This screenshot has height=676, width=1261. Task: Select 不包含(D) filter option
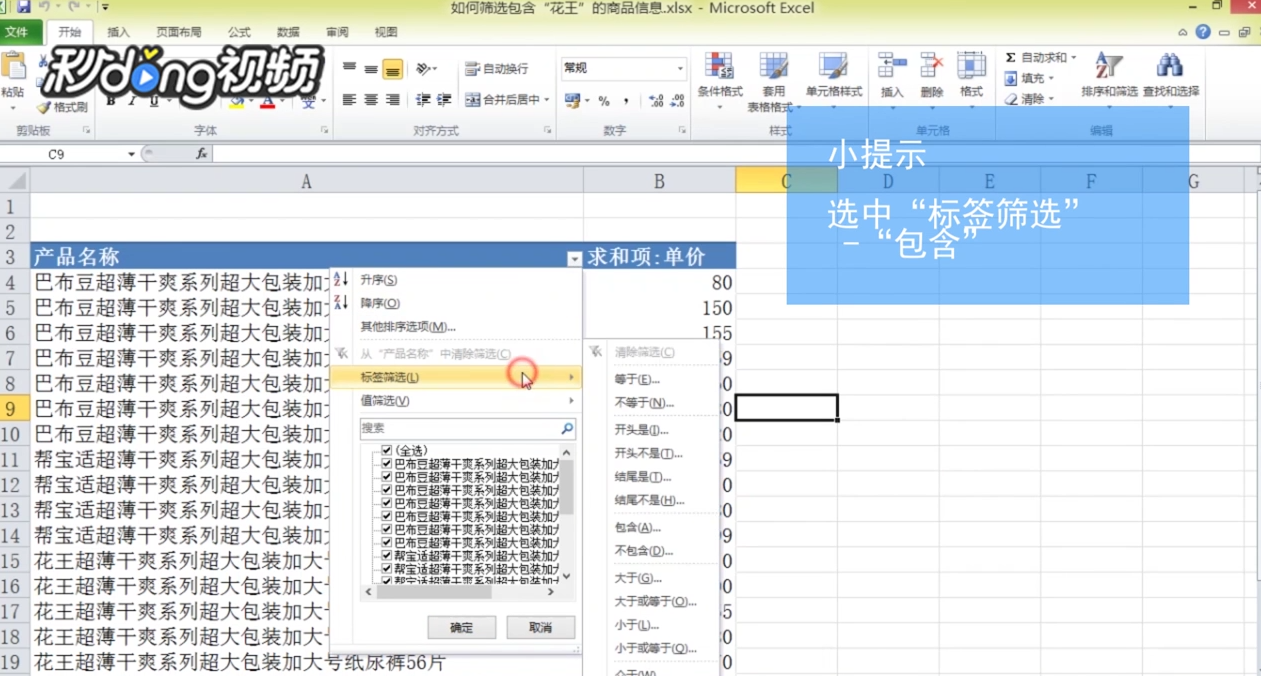(x=642, y=551)
